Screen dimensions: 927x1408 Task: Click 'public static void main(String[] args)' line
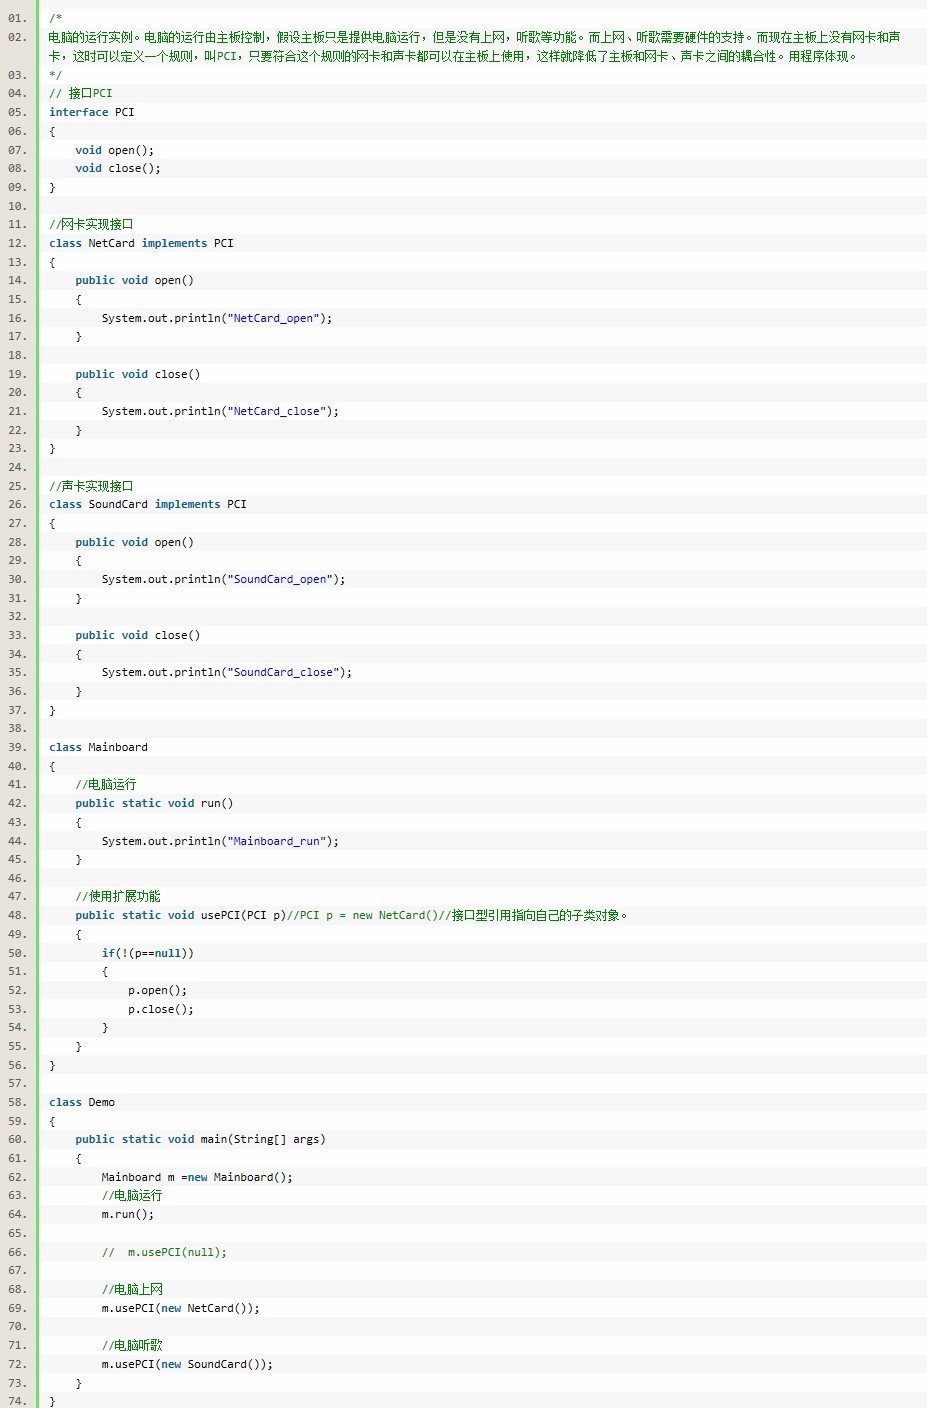point(200,1139)
